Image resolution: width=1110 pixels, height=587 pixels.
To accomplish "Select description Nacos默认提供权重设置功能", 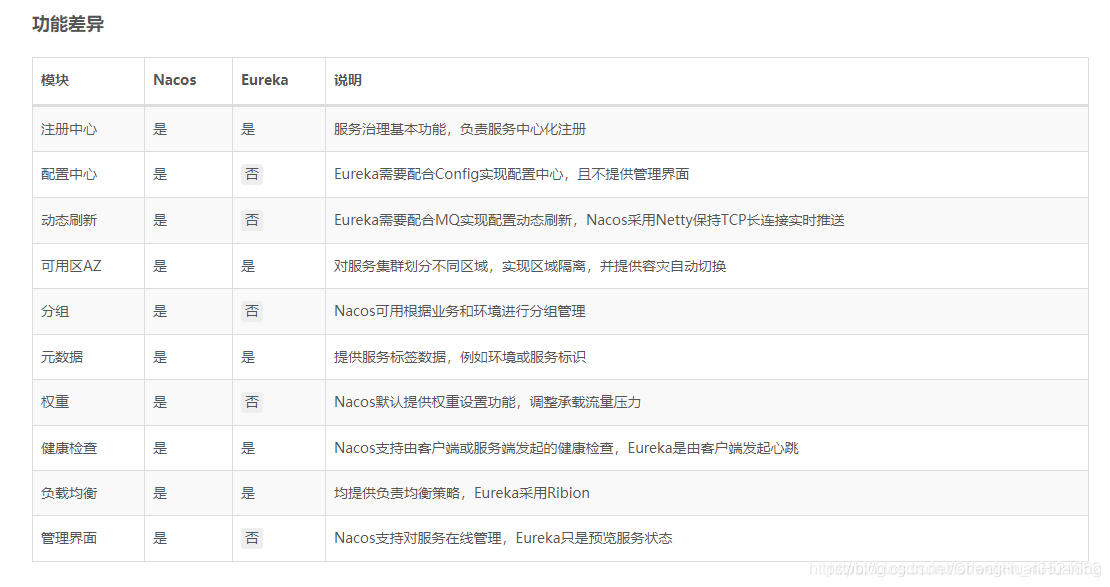I will pyautogui.click(x=487, y=402).
